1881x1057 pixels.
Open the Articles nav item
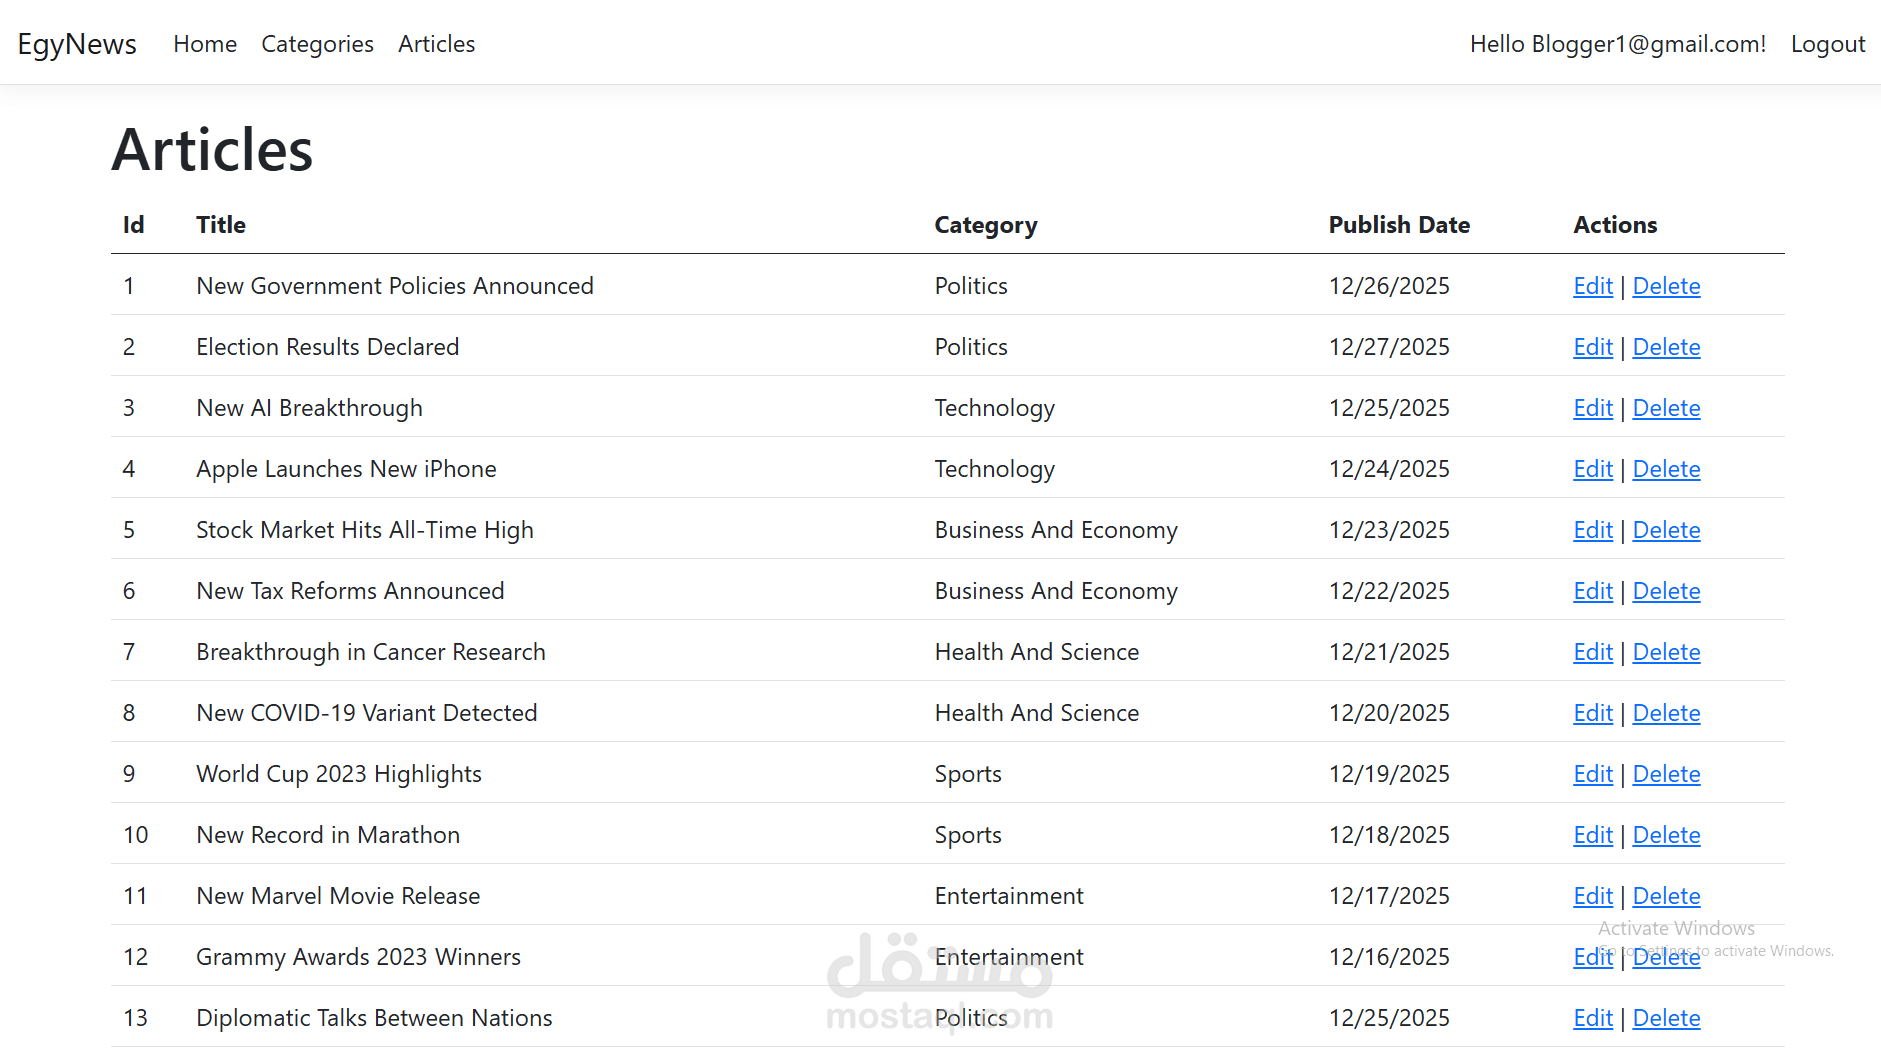pos(436,44)
